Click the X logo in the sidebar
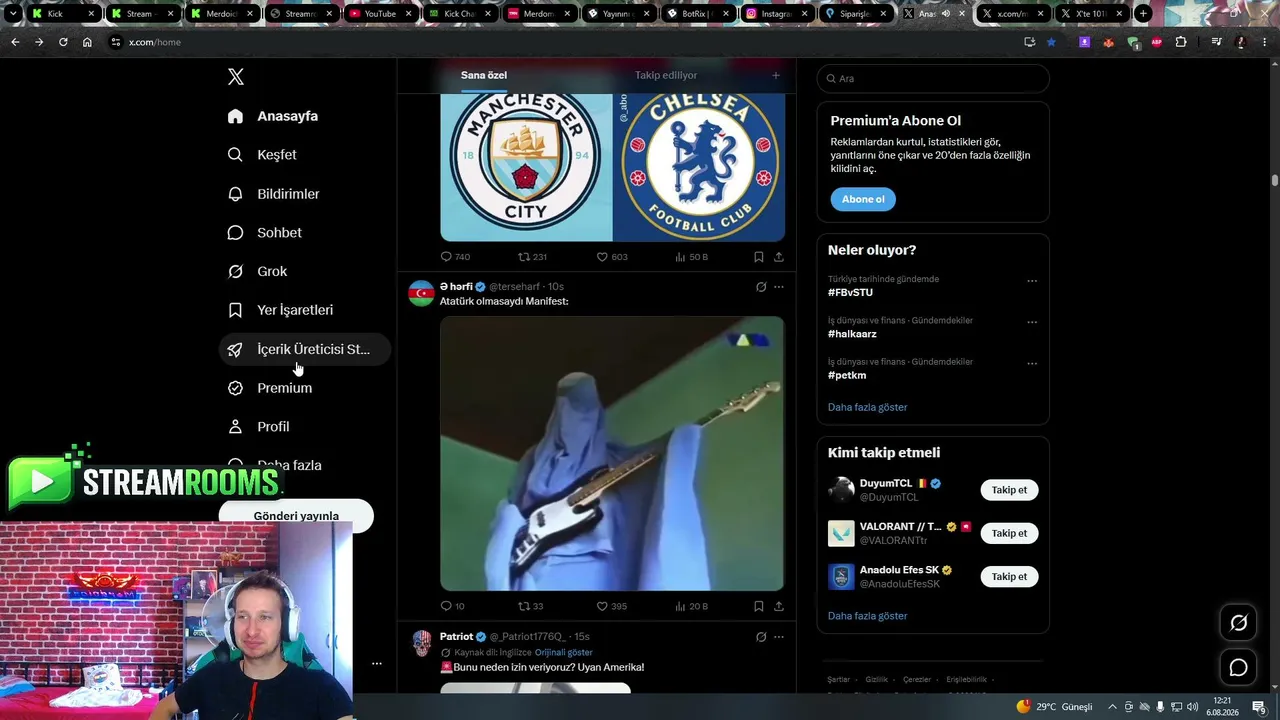Viewport: 1280px width, 720px height. pos(236,77)
